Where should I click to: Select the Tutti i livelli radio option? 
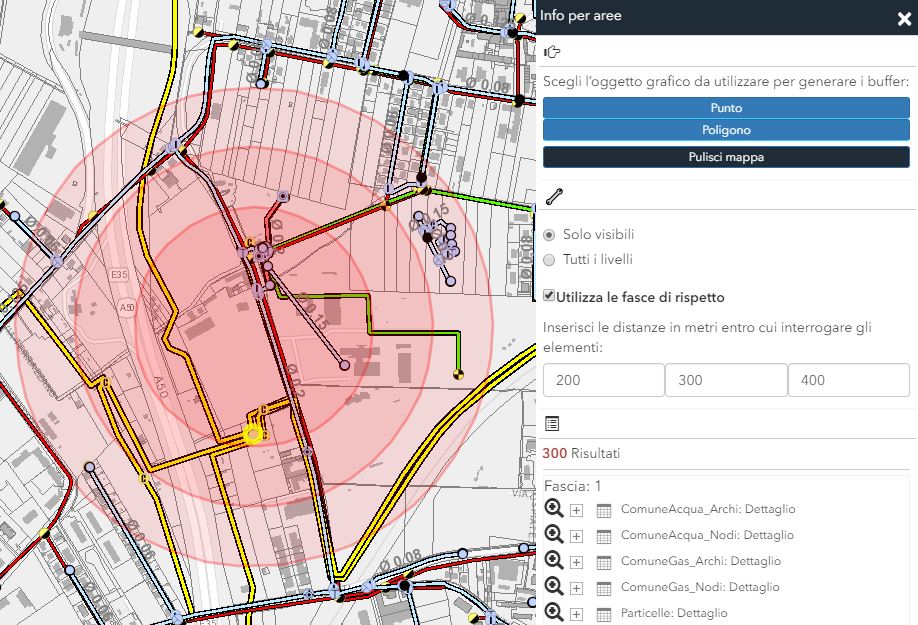[x=549, y=260]
